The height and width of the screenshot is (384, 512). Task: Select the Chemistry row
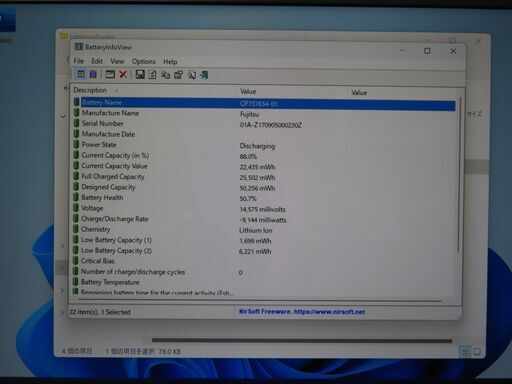point(264,230)
